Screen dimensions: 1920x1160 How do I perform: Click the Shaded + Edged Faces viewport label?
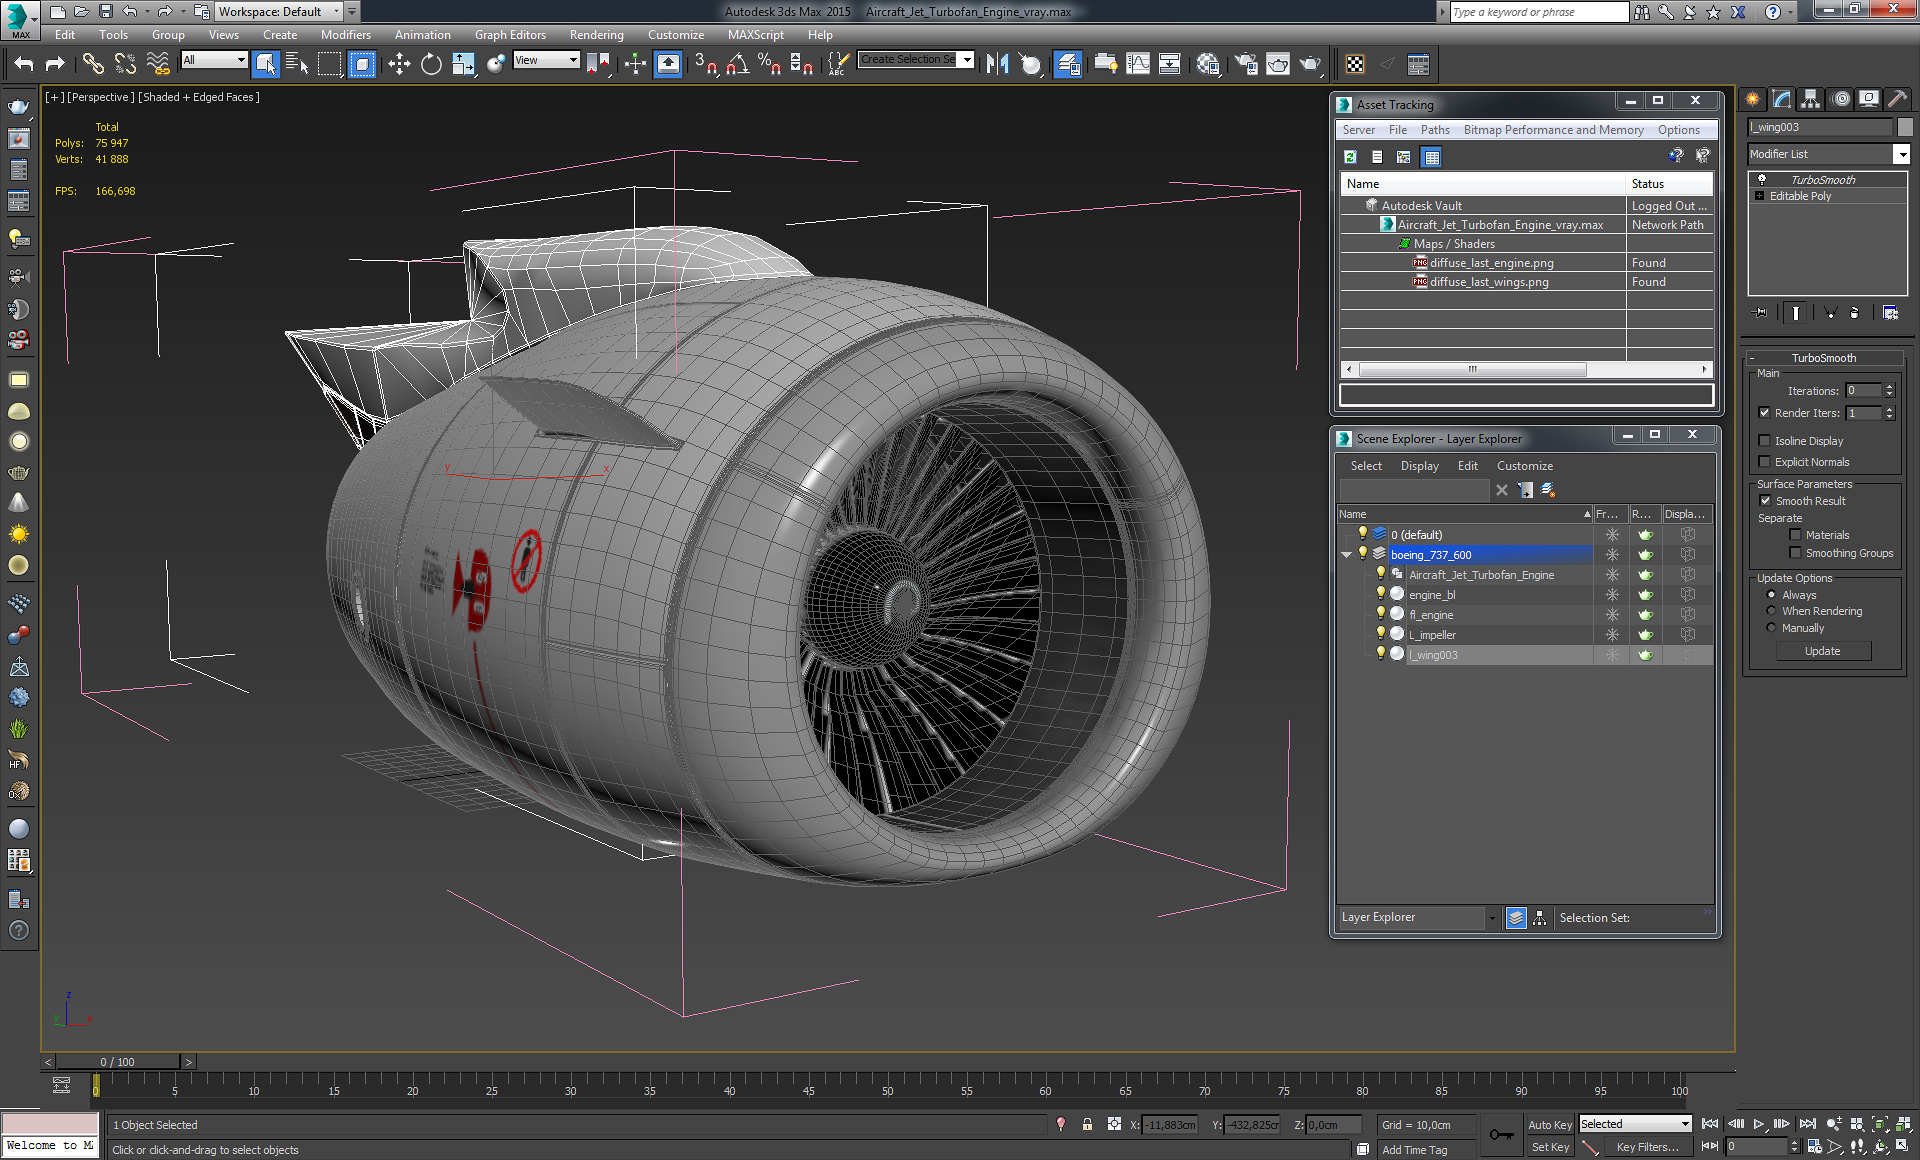(199, 97)
